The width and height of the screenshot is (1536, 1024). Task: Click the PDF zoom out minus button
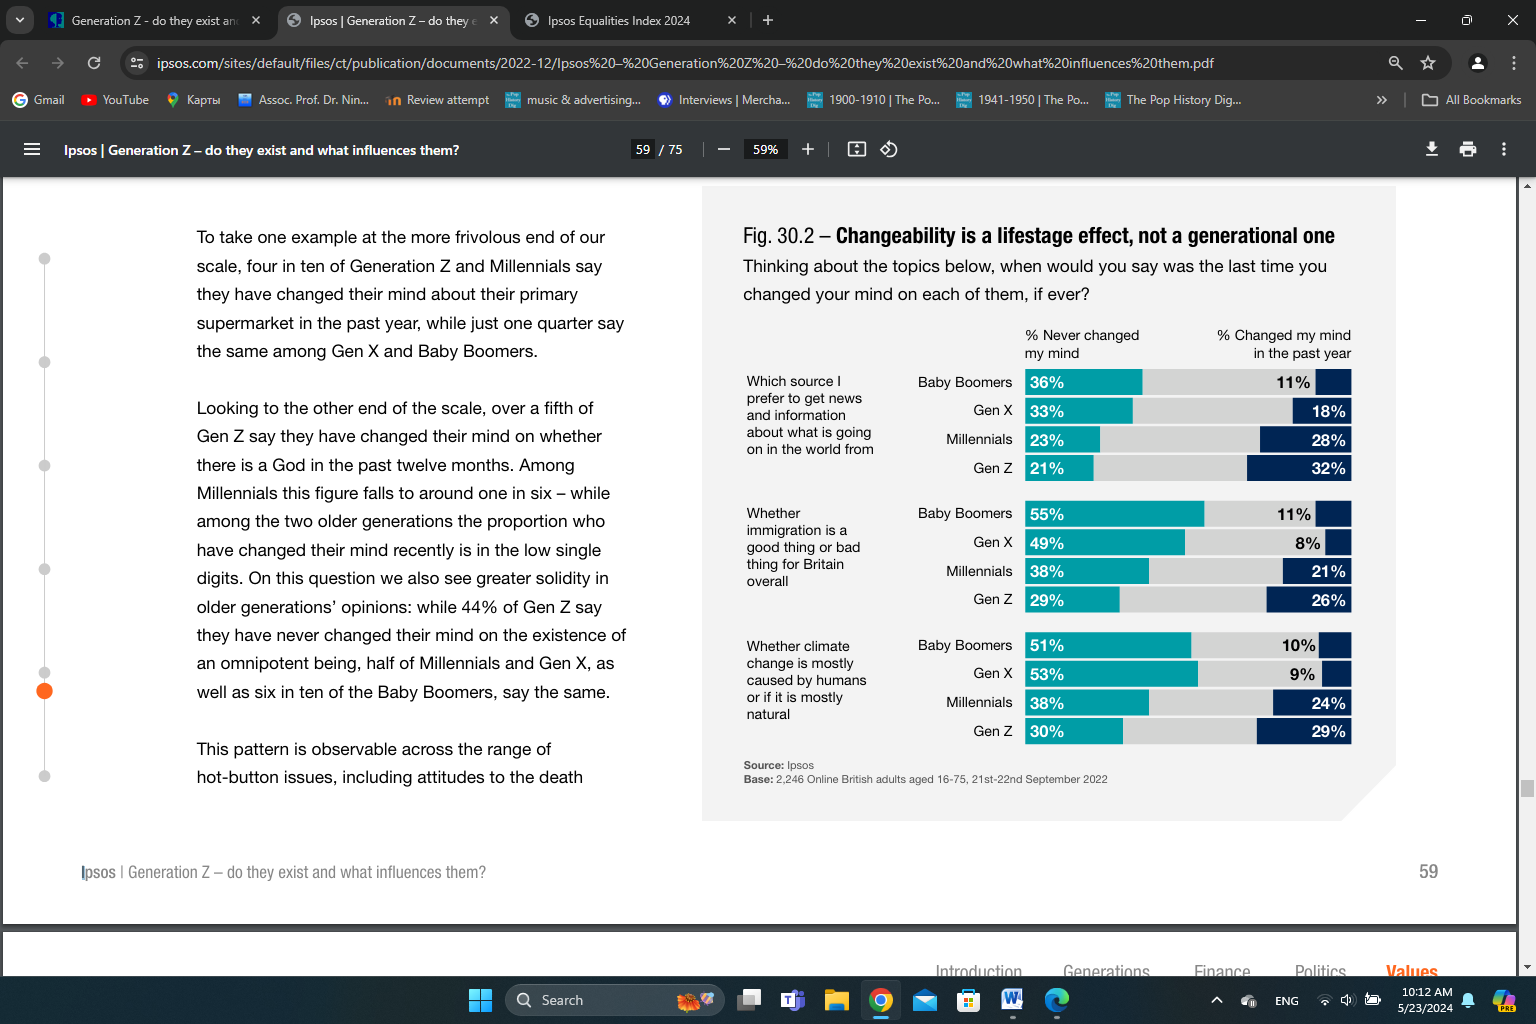[724, 150]
